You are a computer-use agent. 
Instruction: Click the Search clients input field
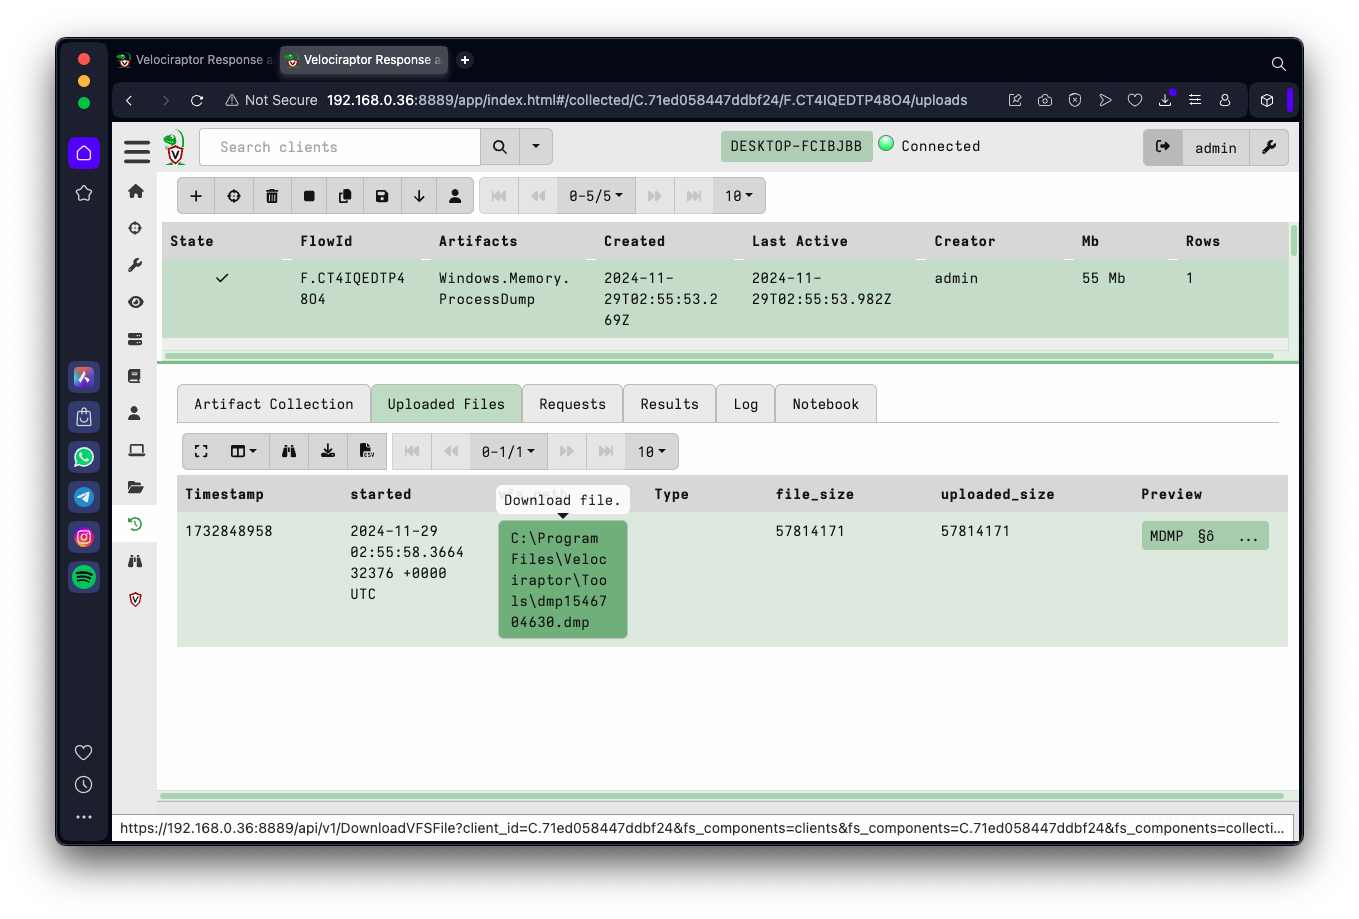coord(340,147)
